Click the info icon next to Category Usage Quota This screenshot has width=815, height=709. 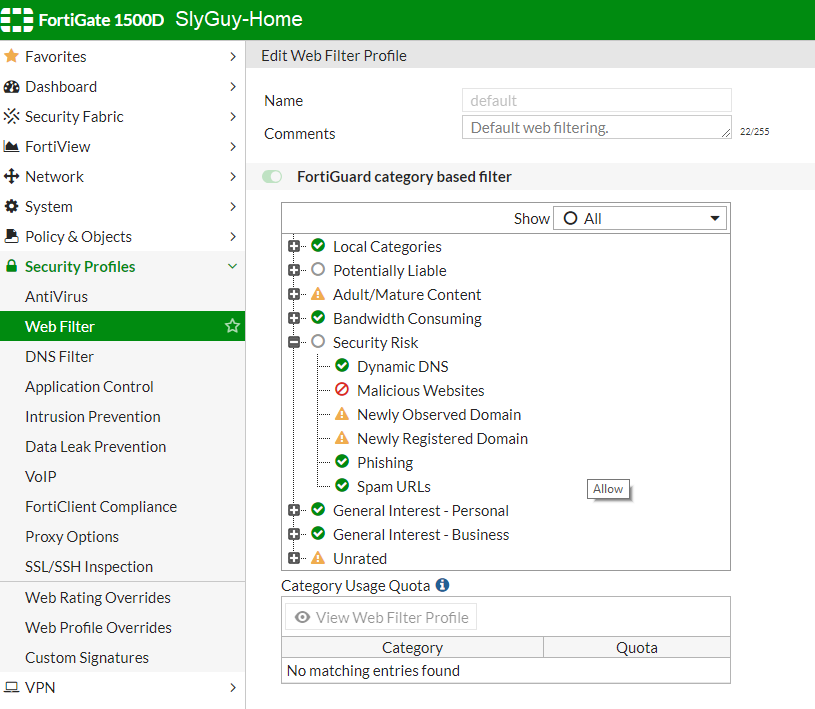point(442,585)
